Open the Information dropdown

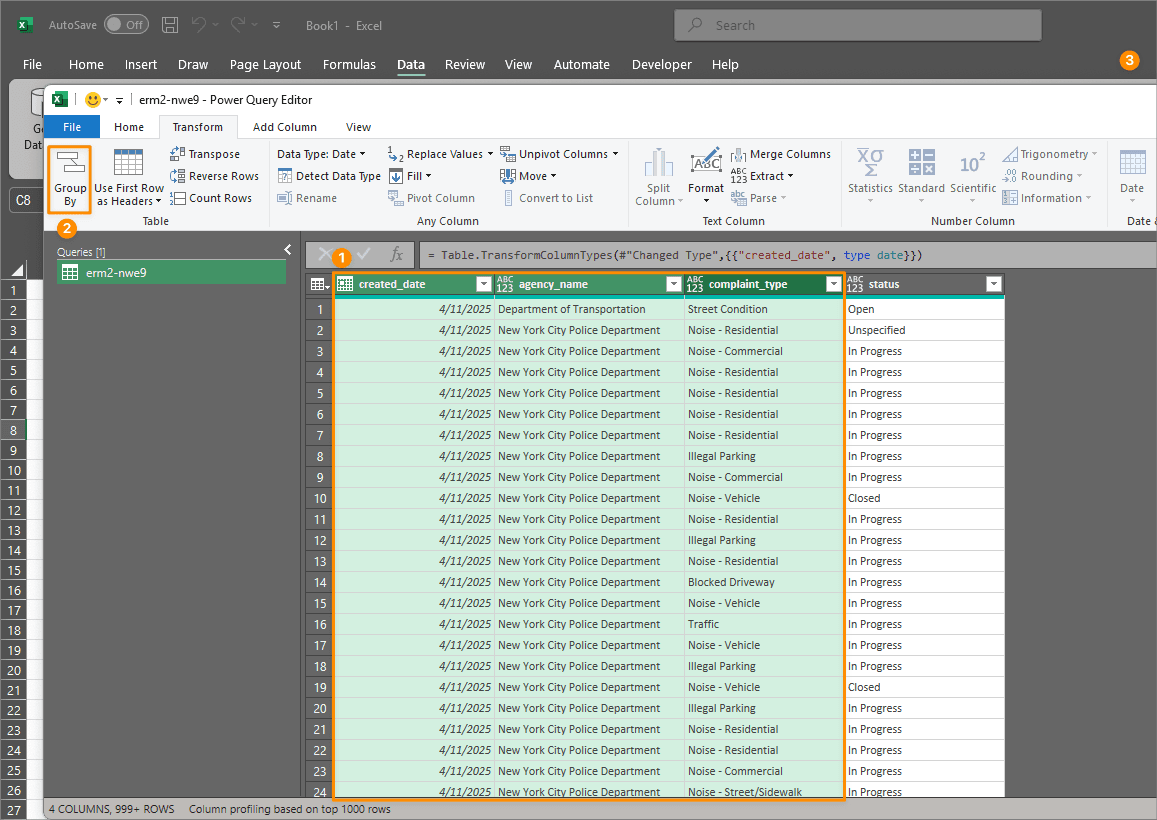pyautogui.click(x=1046, y=198)
